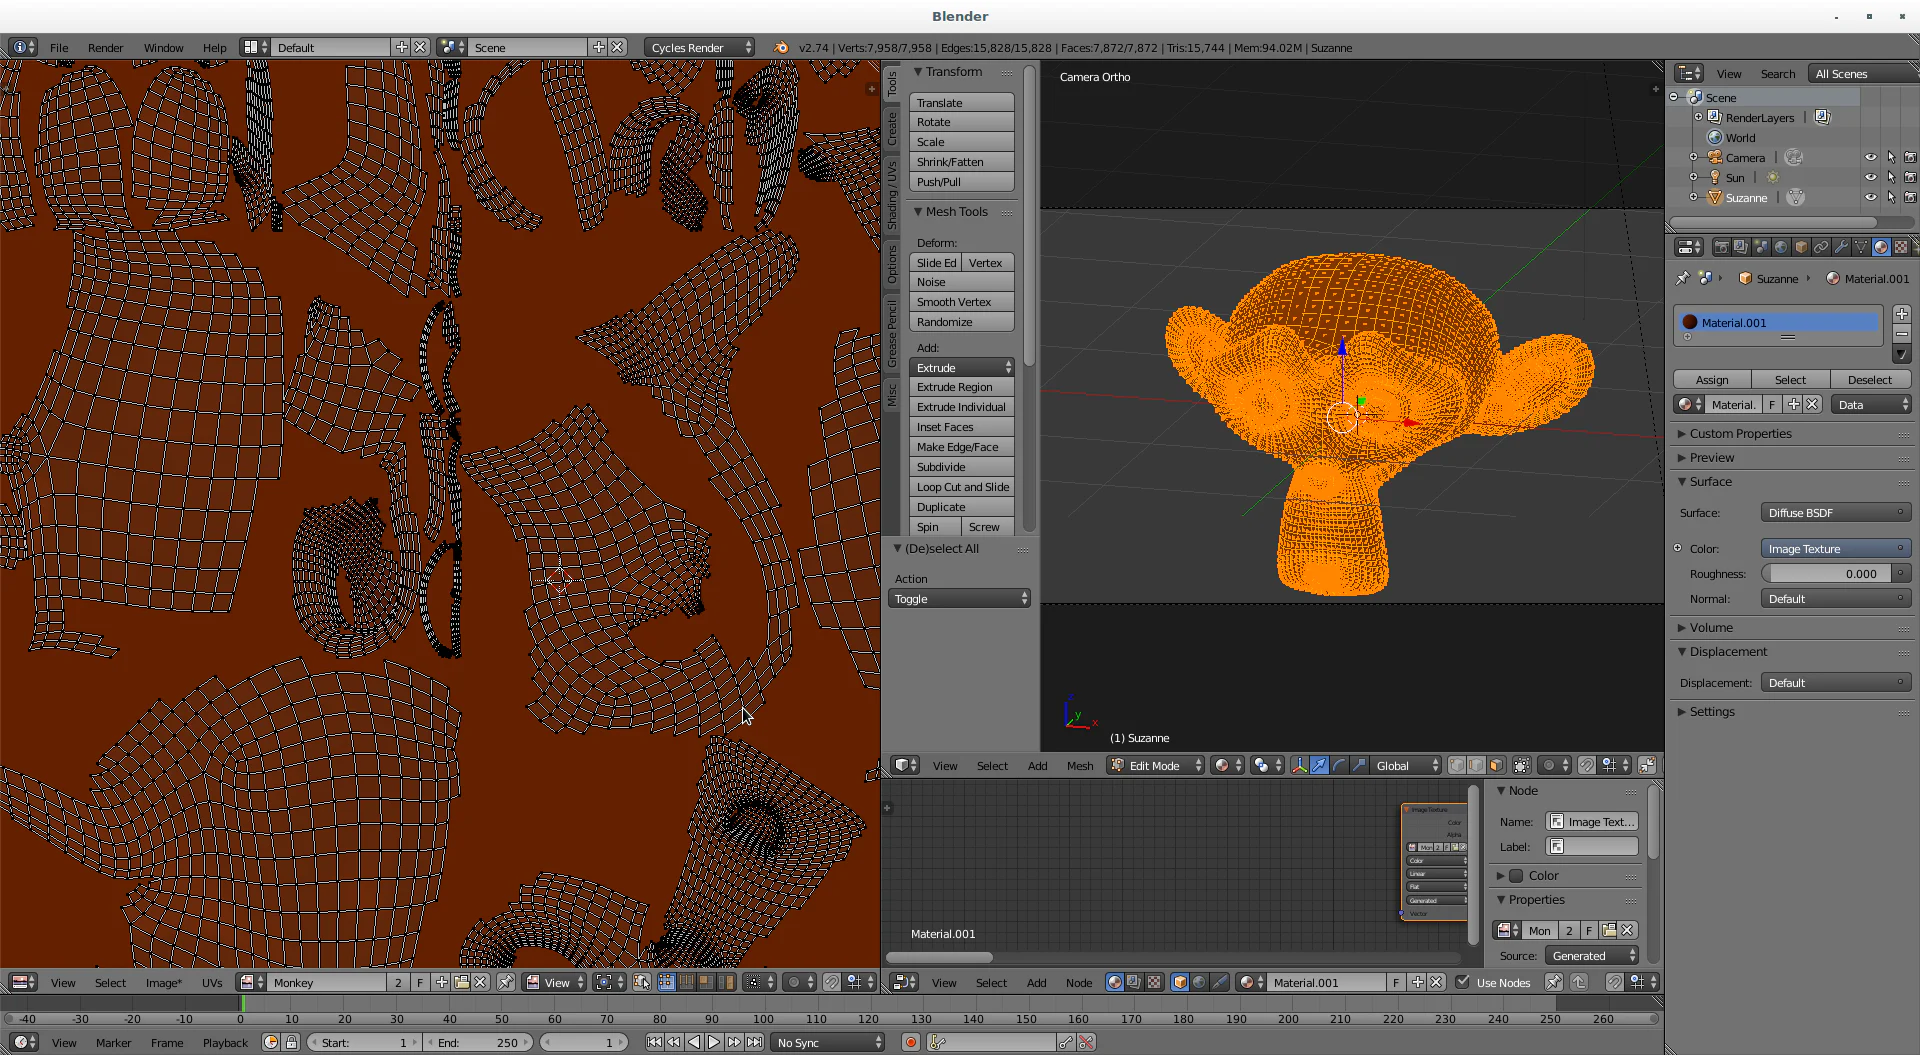Toggle Suzanne selectability arrow in outliner
The image size is (1920, 1055).
[1891, 197]
